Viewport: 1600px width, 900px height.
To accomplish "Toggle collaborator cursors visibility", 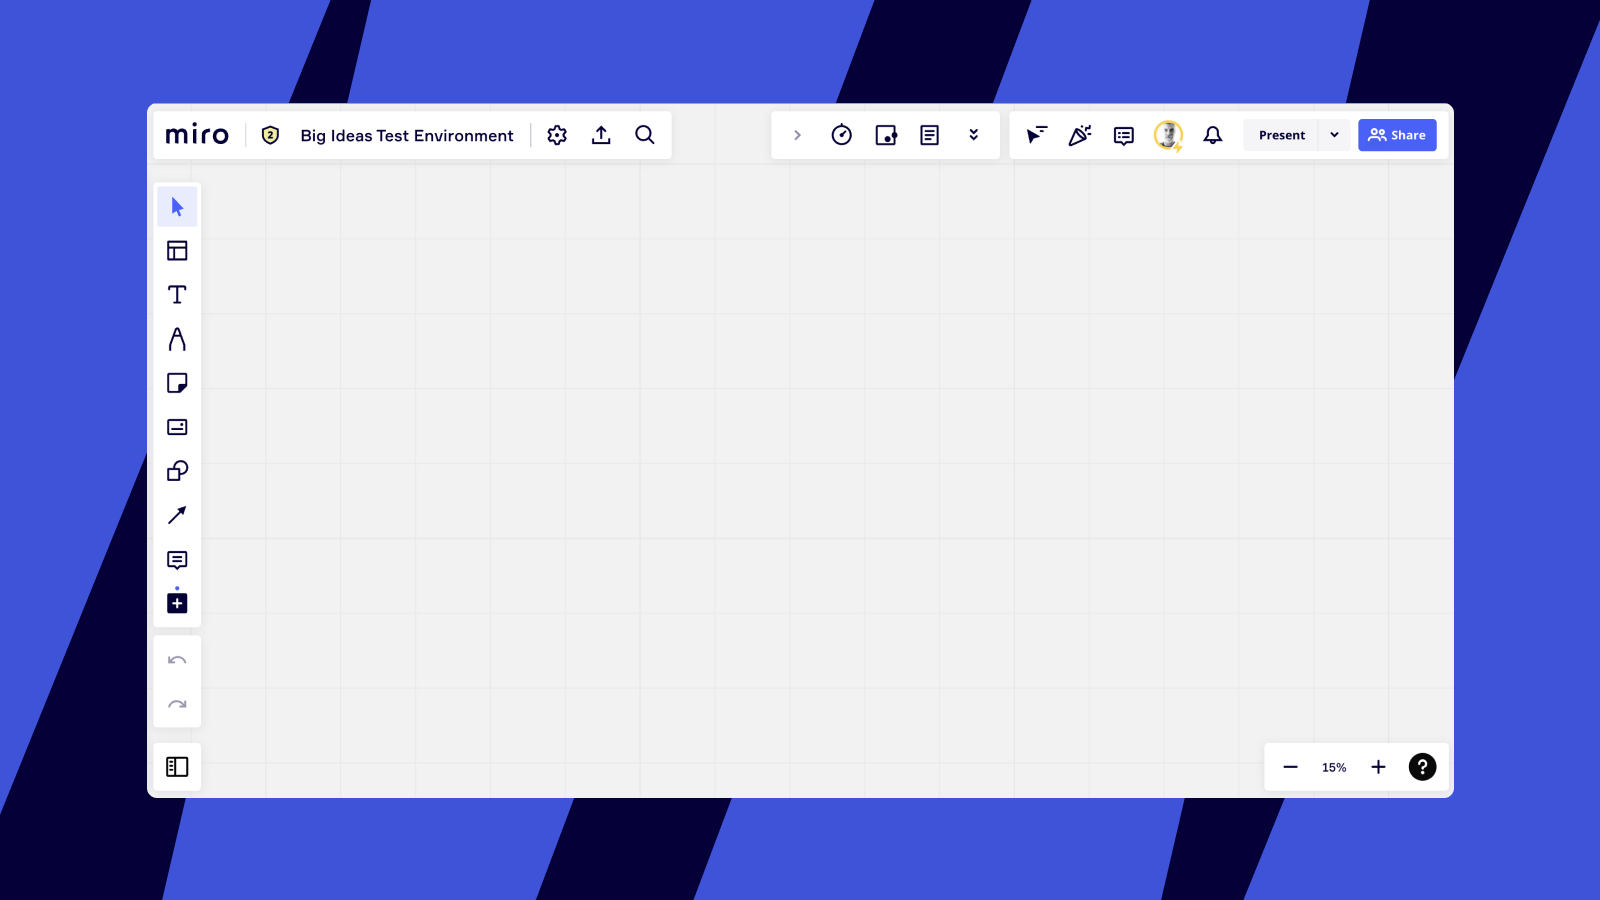I will [1037, 135].
